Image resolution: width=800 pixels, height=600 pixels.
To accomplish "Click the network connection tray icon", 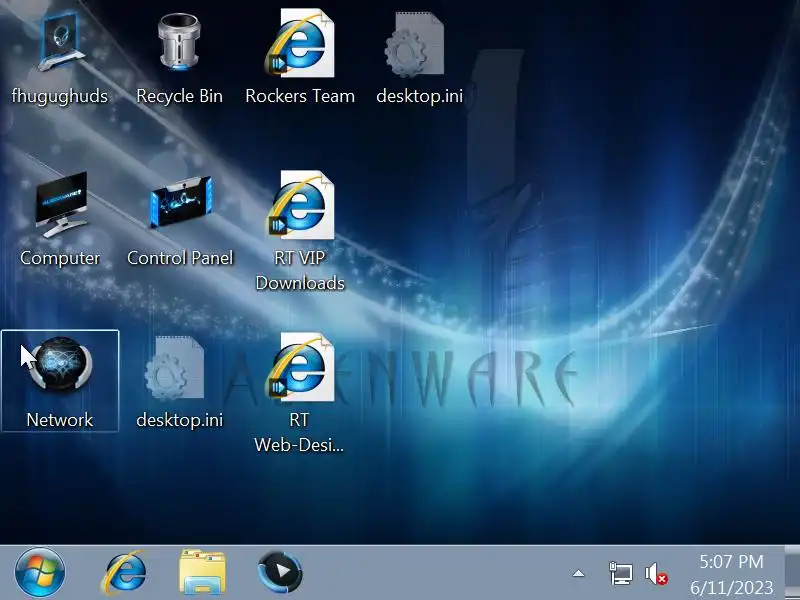I will point(621,573).
